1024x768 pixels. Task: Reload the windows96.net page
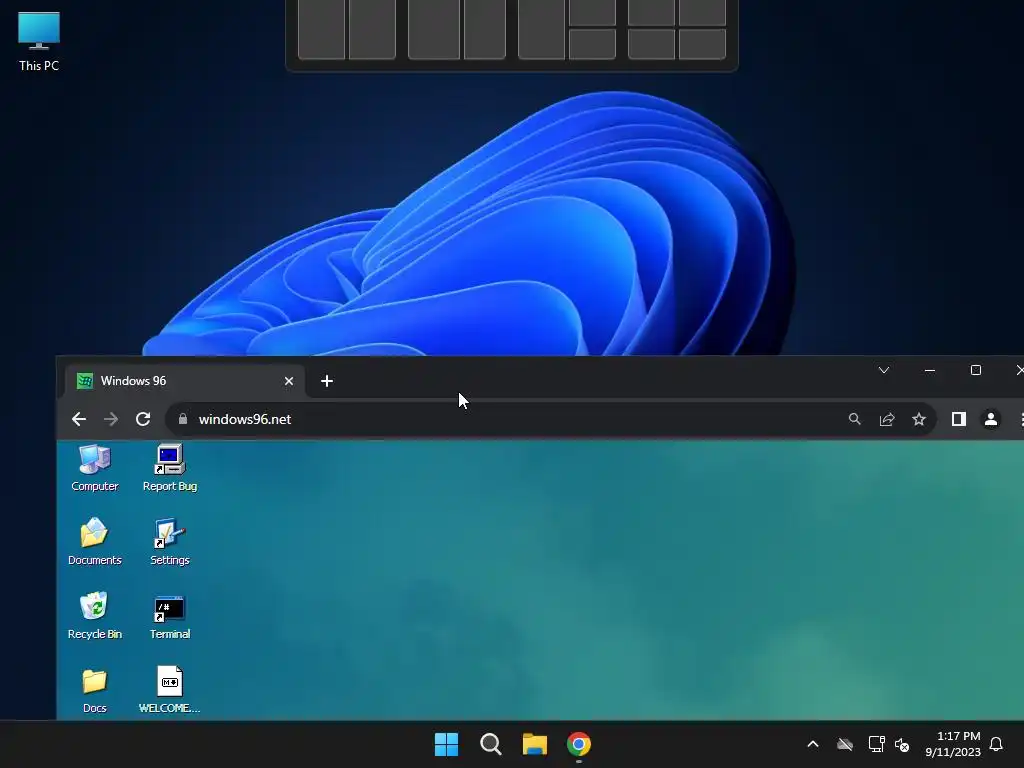(x=143, y=419)
